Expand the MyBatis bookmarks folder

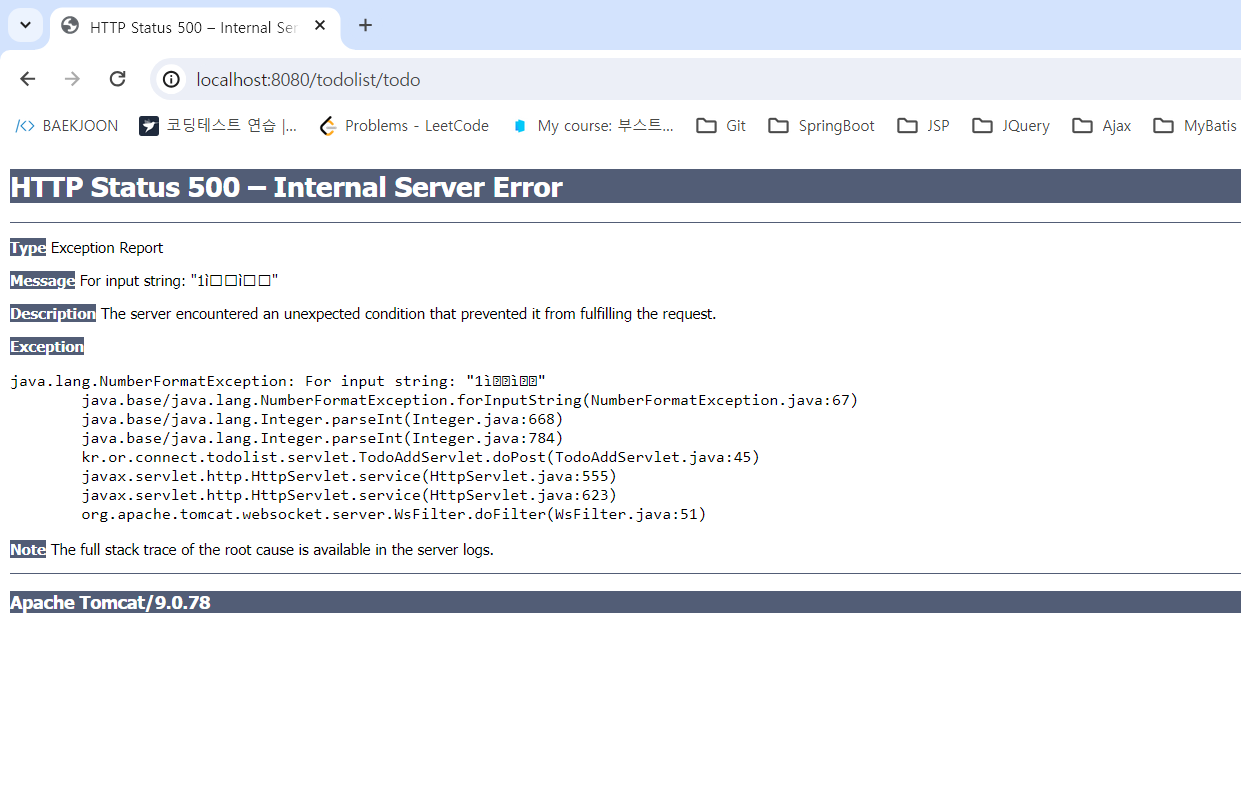pos(1193,125)
